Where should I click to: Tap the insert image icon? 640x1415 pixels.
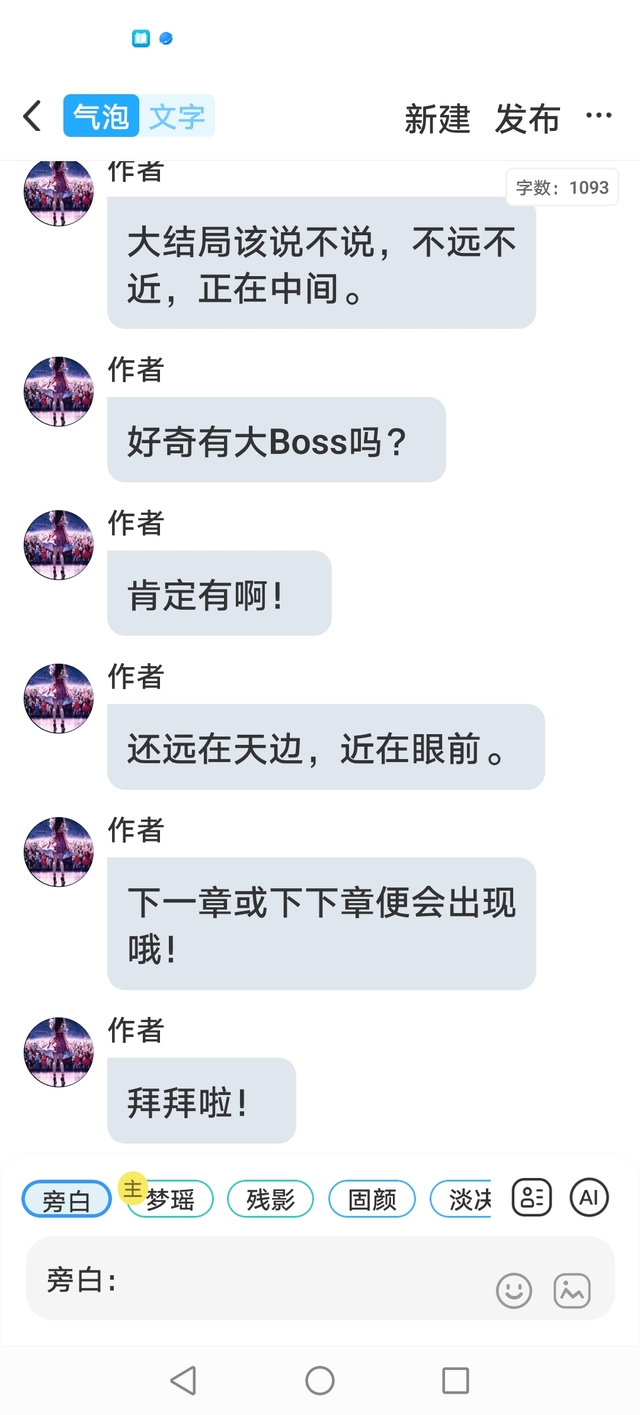(572, 1290)
